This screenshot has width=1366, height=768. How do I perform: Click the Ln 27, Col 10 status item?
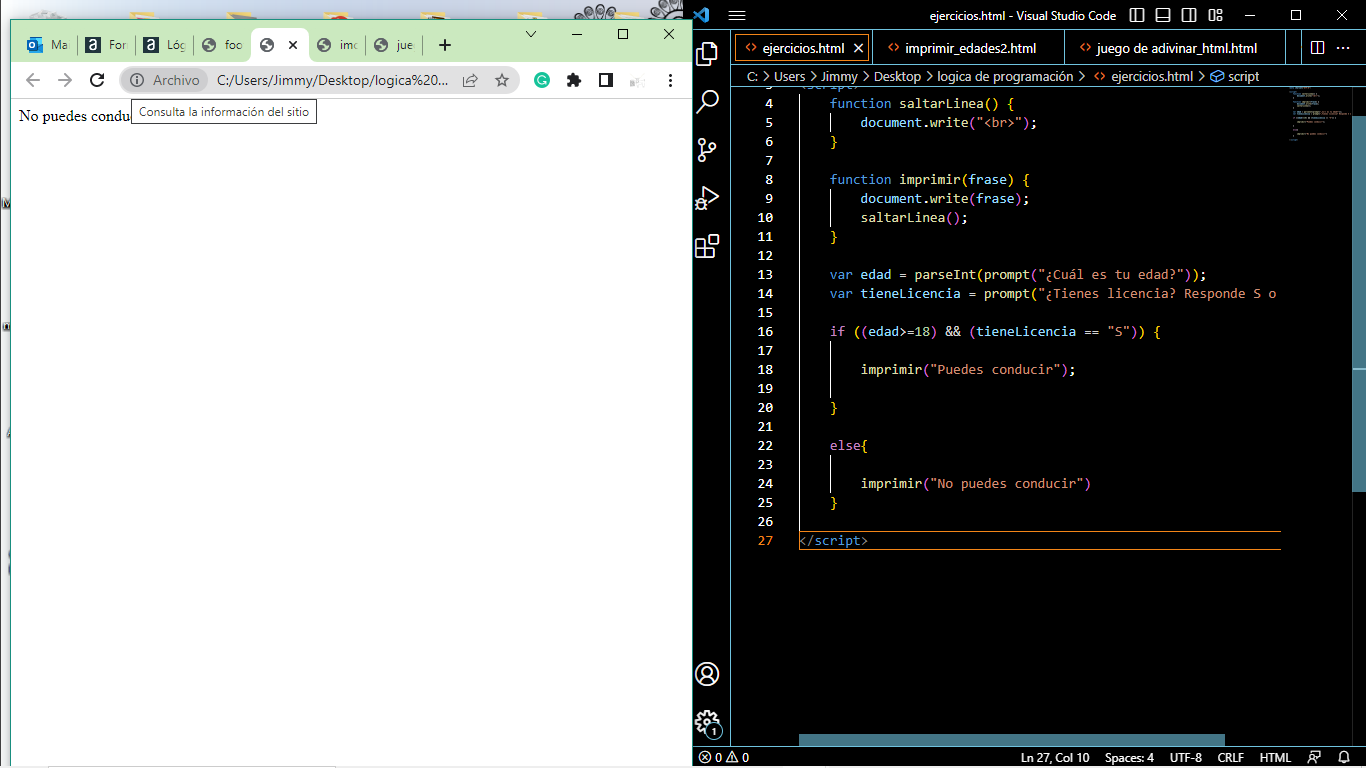pos(1055,758)
